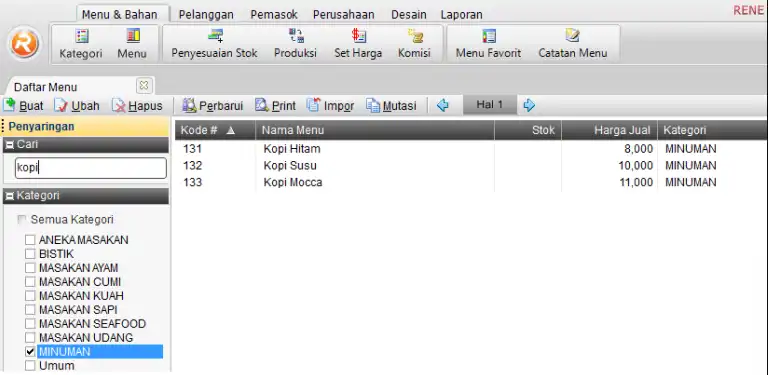This screenshot has width=768, height=375.
Task: Open Penyesuaian Stok tool
Action: (x=214, y=44)
